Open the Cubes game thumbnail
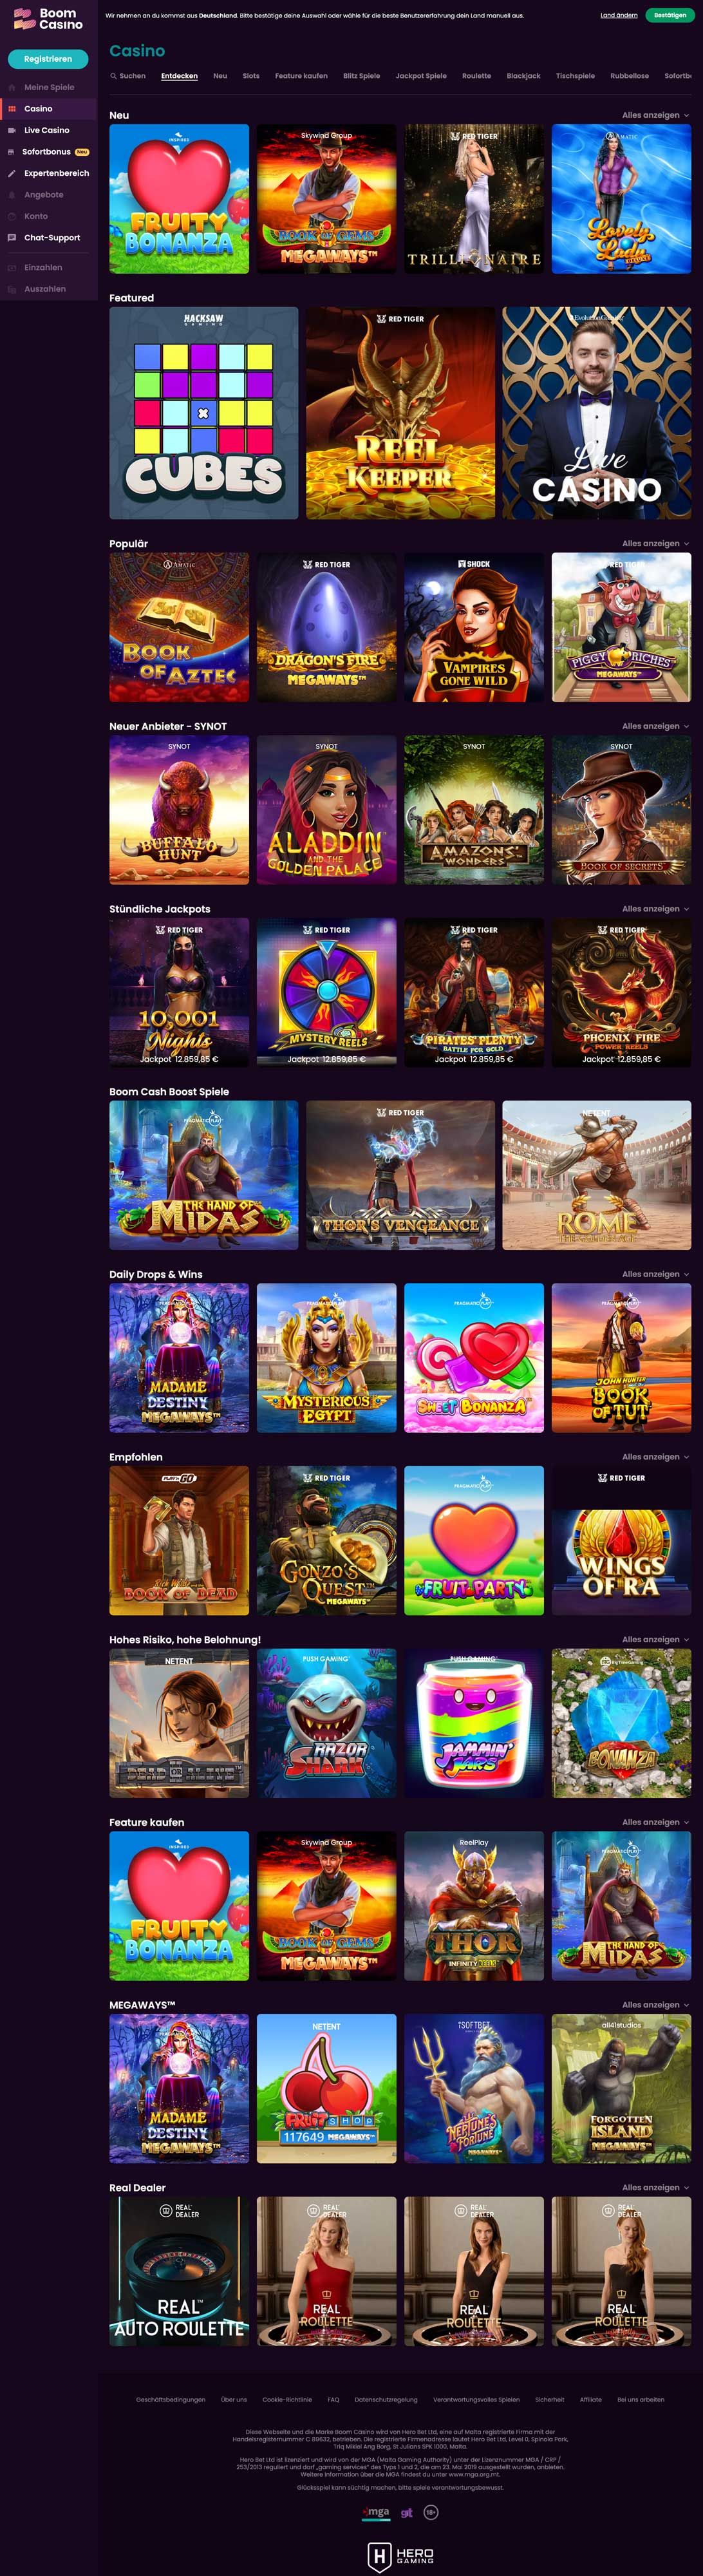703x2576 pixels. 204,413
